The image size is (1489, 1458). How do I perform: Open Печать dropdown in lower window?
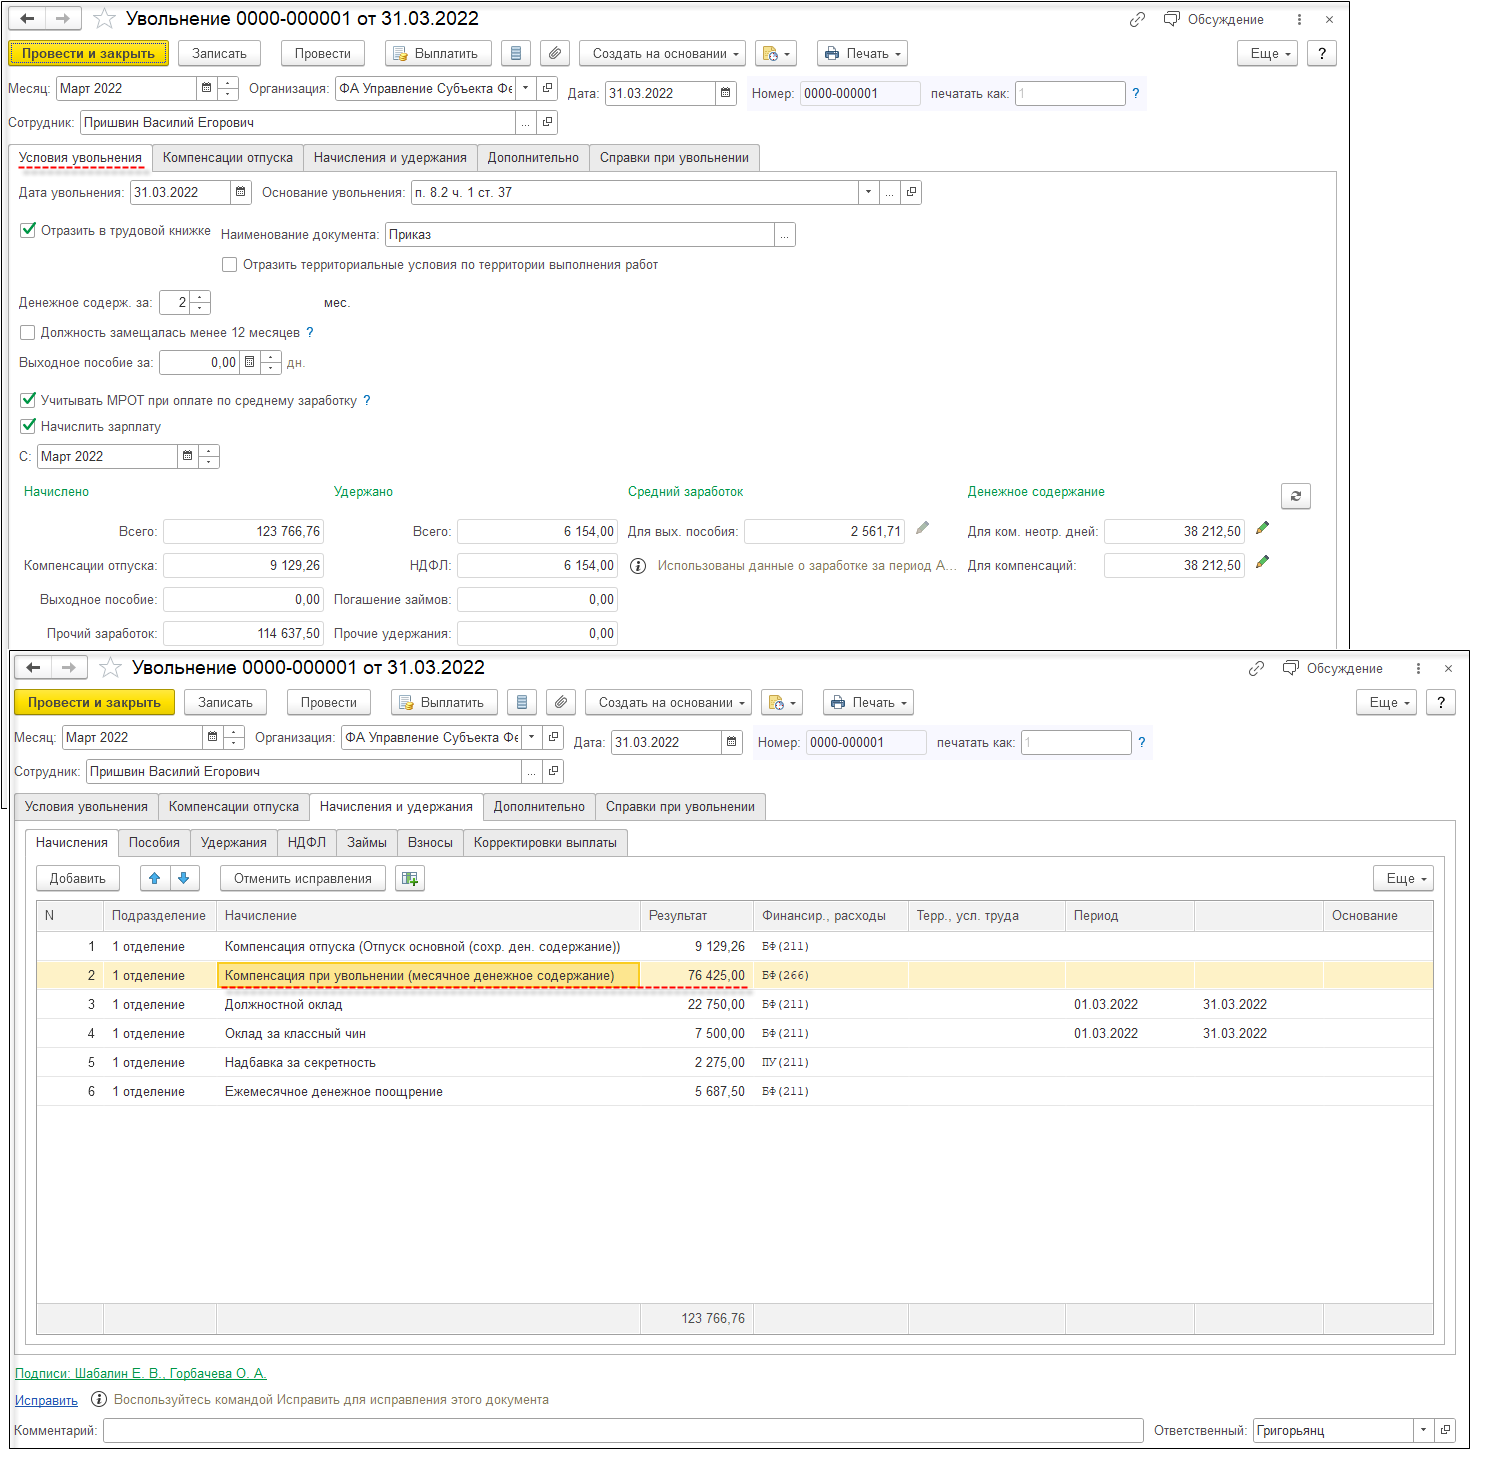[868, 702]
